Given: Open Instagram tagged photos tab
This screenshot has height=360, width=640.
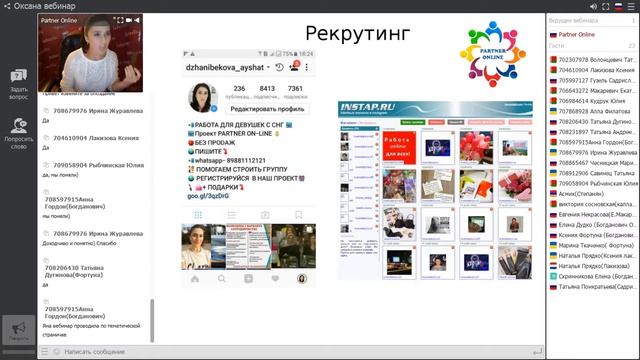Looking at the screenshot, I should coord(265,215).
